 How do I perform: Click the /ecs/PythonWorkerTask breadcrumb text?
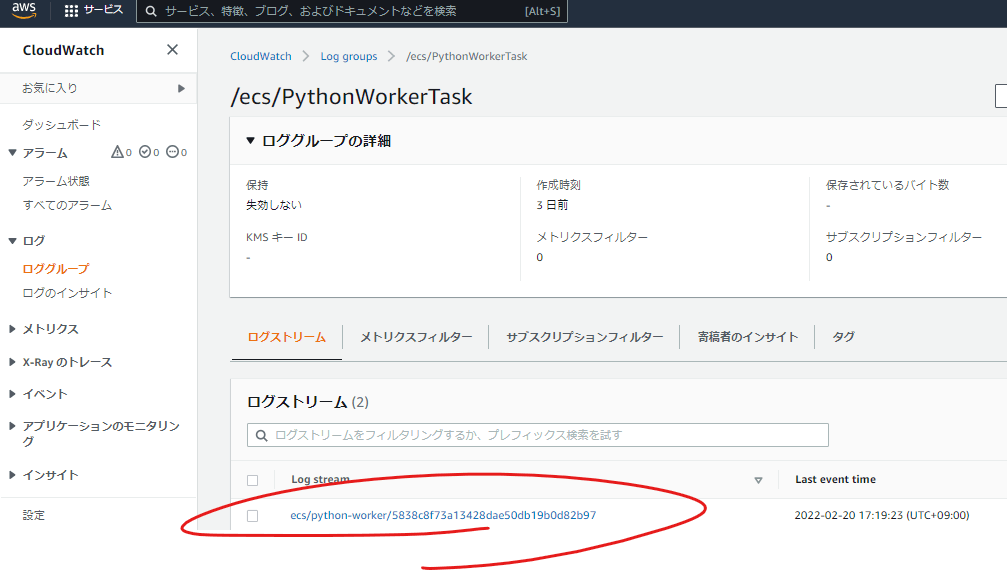click(467, 57)
